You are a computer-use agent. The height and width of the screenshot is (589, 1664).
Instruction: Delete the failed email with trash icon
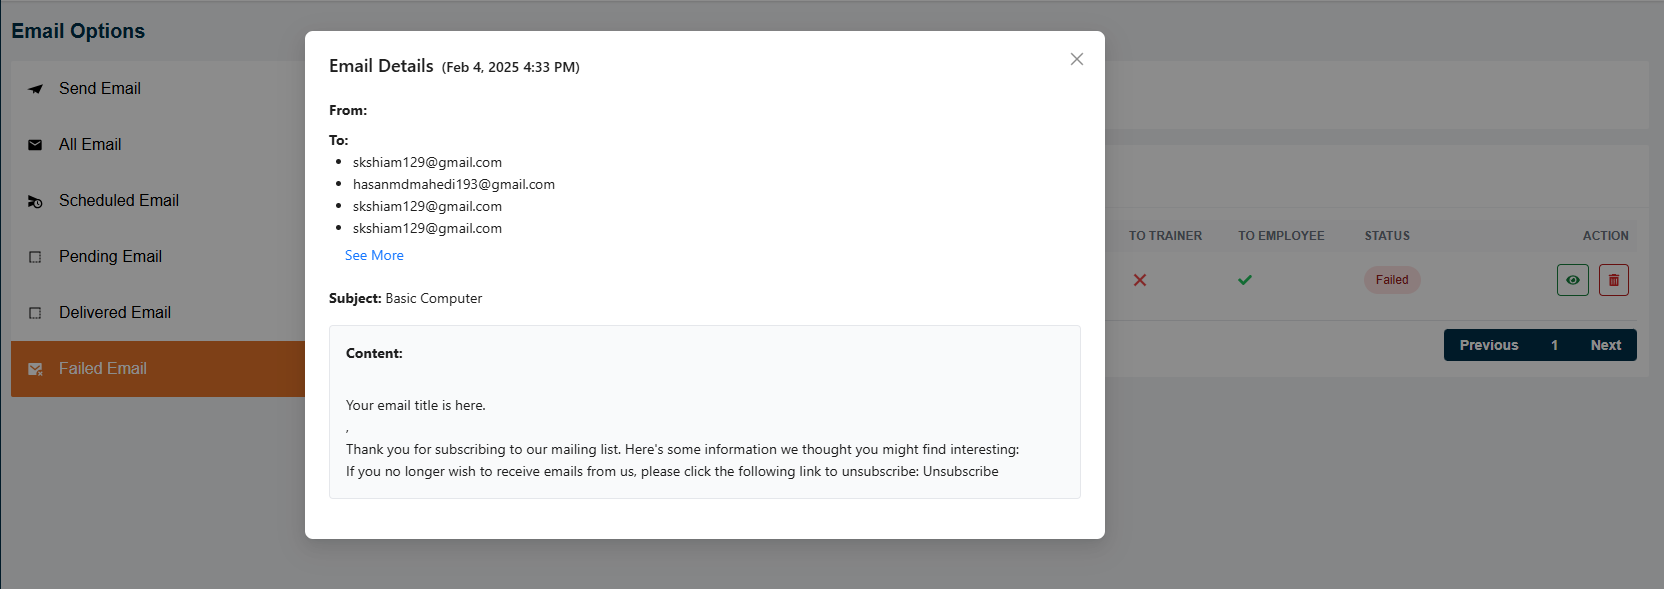point(1613,280)
